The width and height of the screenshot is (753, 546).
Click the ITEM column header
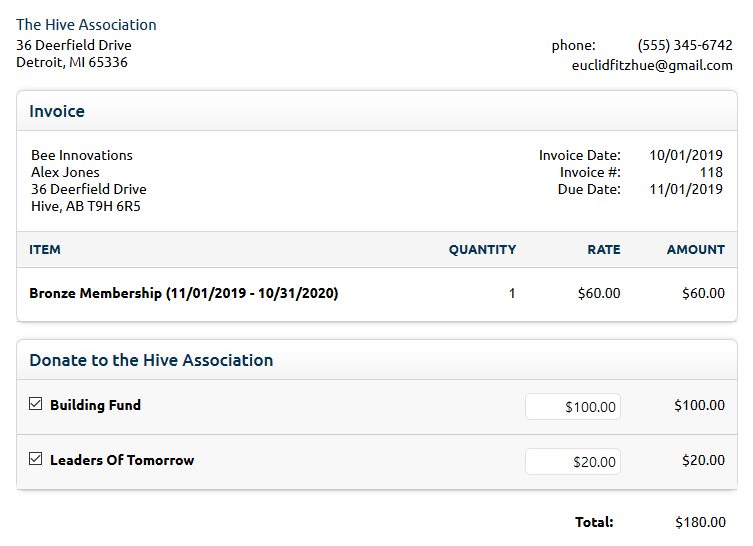(x=45, y=249)
